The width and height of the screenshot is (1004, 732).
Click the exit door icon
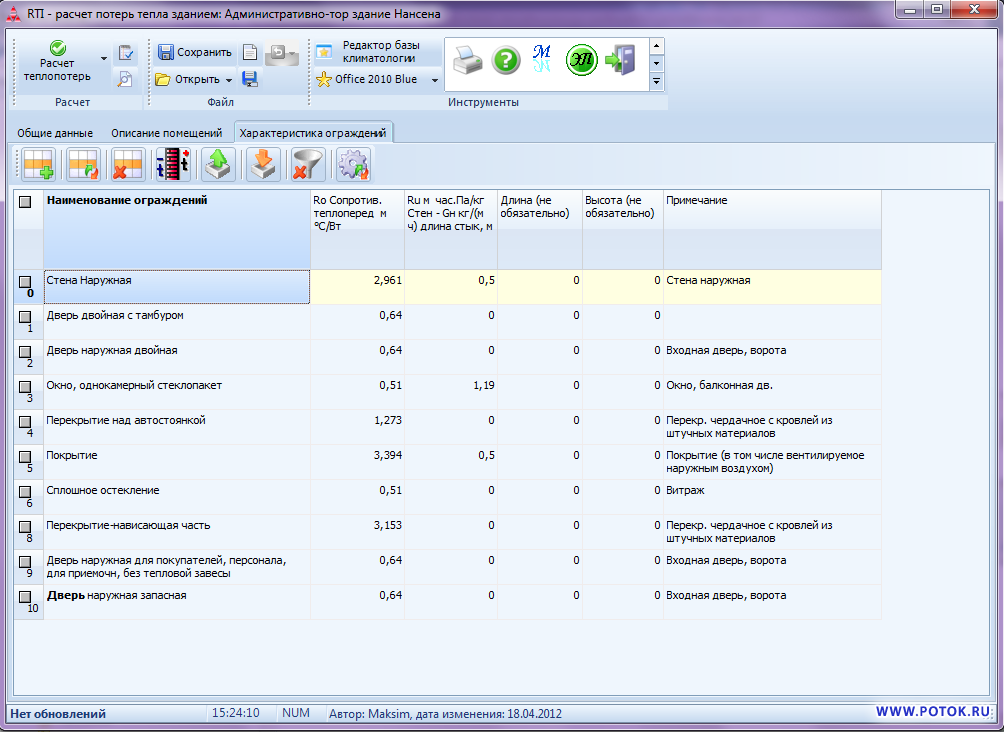(x=620, y=61)
